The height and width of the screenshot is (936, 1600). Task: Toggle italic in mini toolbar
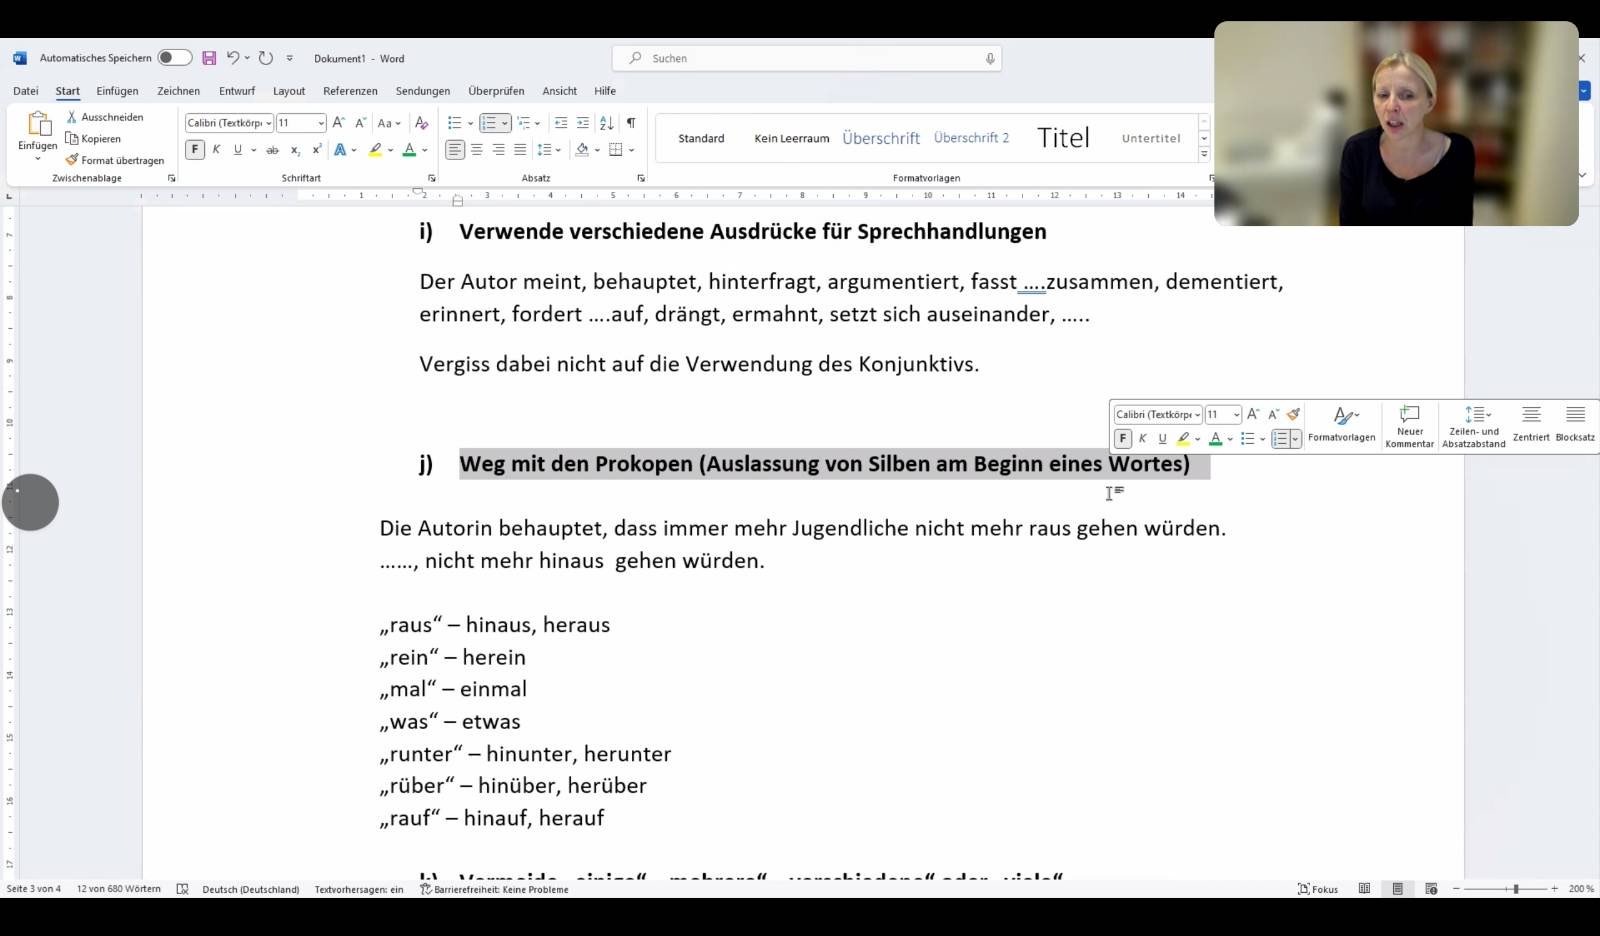[1143, 438]
